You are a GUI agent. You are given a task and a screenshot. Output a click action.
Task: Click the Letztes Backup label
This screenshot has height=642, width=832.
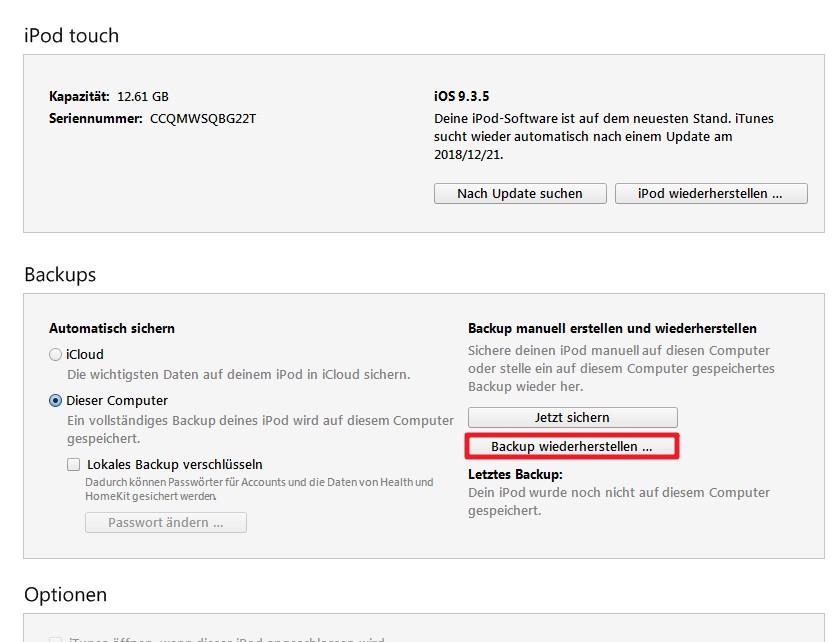(x=515, y=474)
